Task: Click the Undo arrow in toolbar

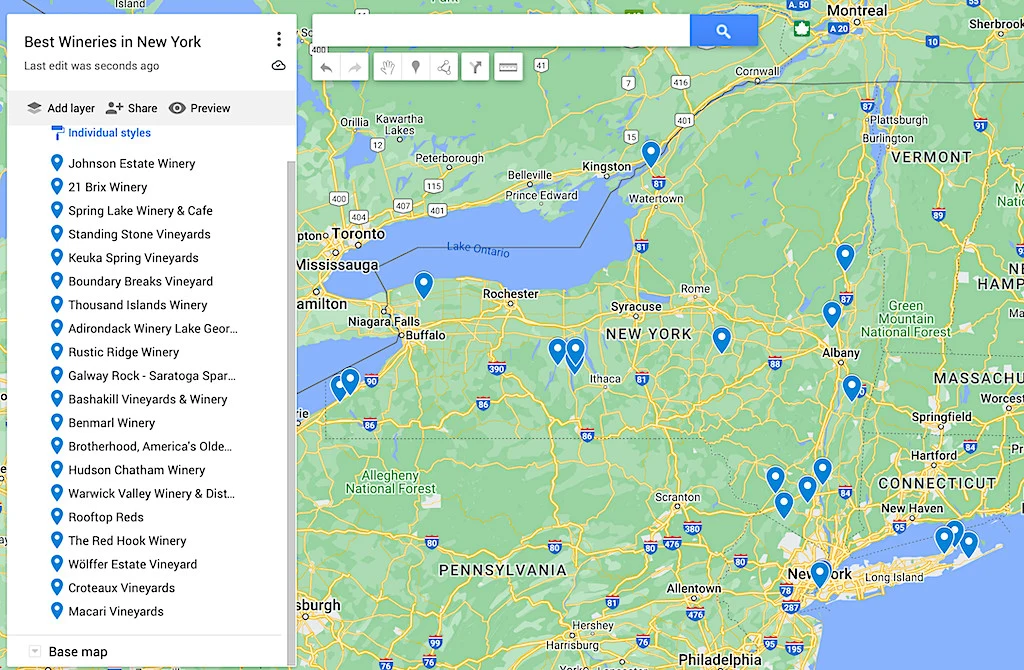Action: [327, 67]
